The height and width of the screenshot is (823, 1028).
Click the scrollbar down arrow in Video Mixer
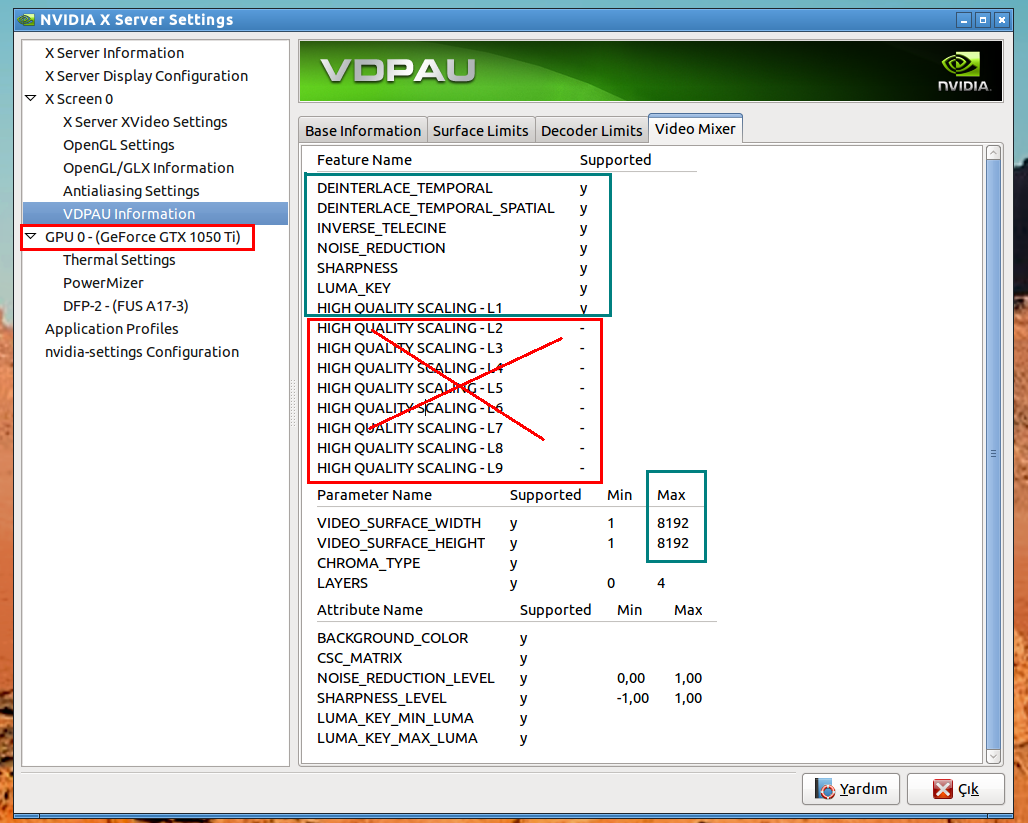pyautogui.click(x=993, y=756)
